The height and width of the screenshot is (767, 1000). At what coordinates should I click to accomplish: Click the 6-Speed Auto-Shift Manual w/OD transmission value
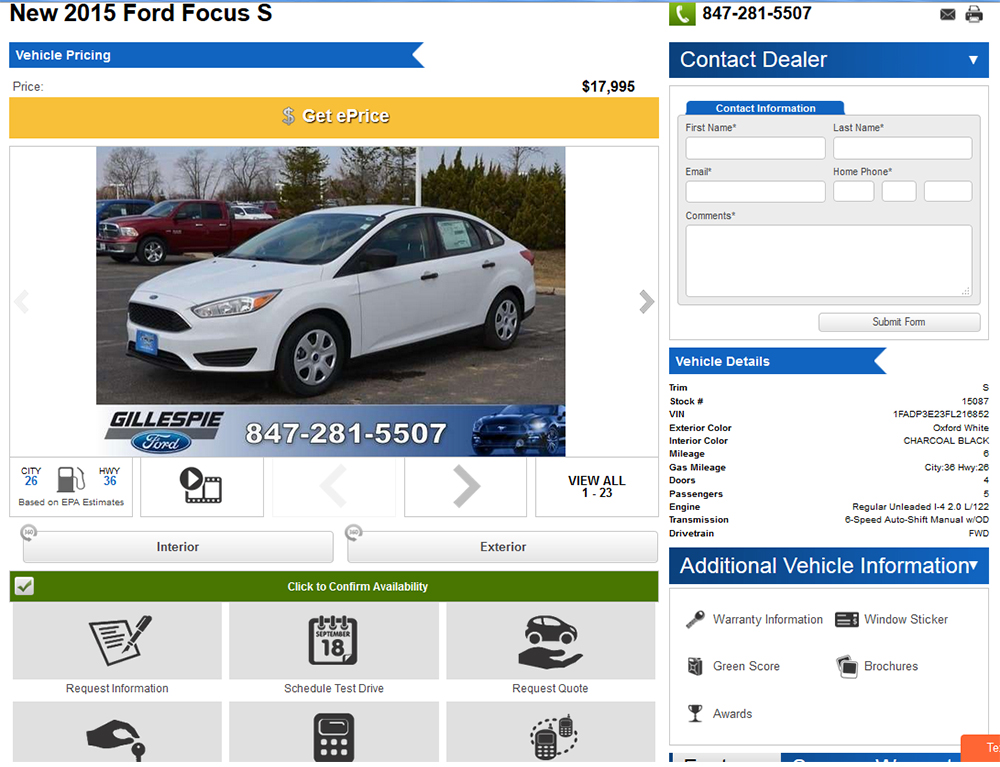pos(916,520)
